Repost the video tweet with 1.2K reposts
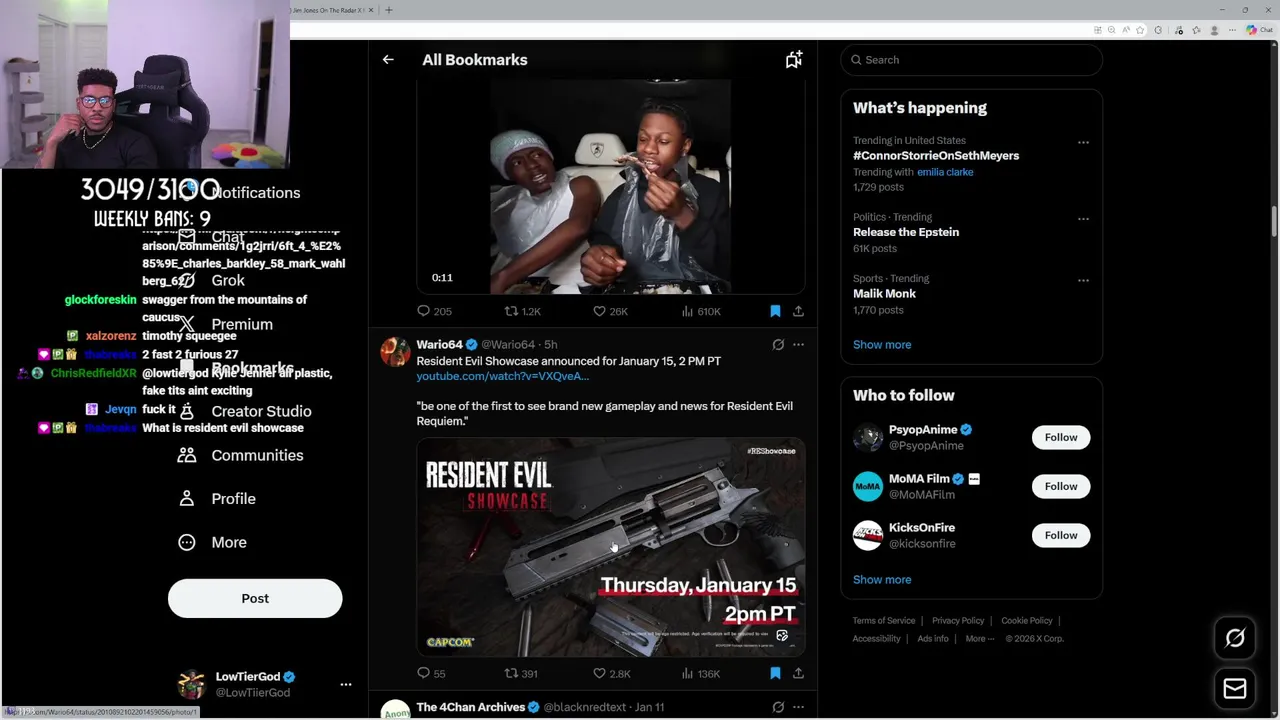1280x720 pixels. 522,311
